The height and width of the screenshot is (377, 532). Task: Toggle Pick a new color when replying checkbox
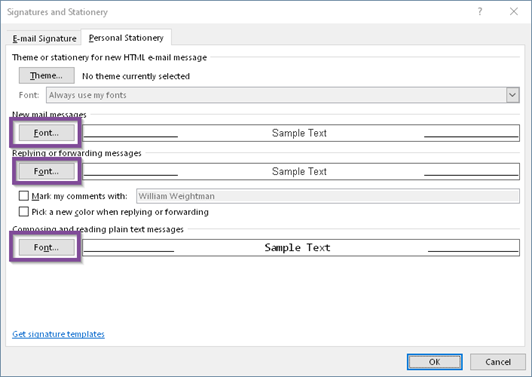24,212
